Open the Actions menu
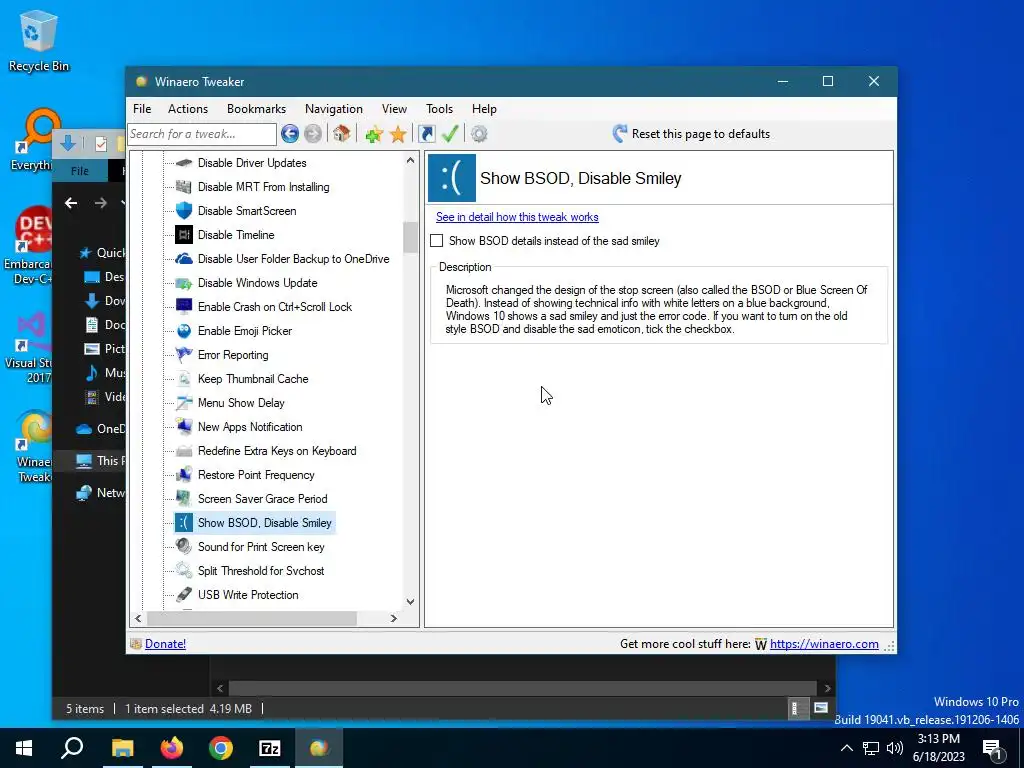 (188, 108)
